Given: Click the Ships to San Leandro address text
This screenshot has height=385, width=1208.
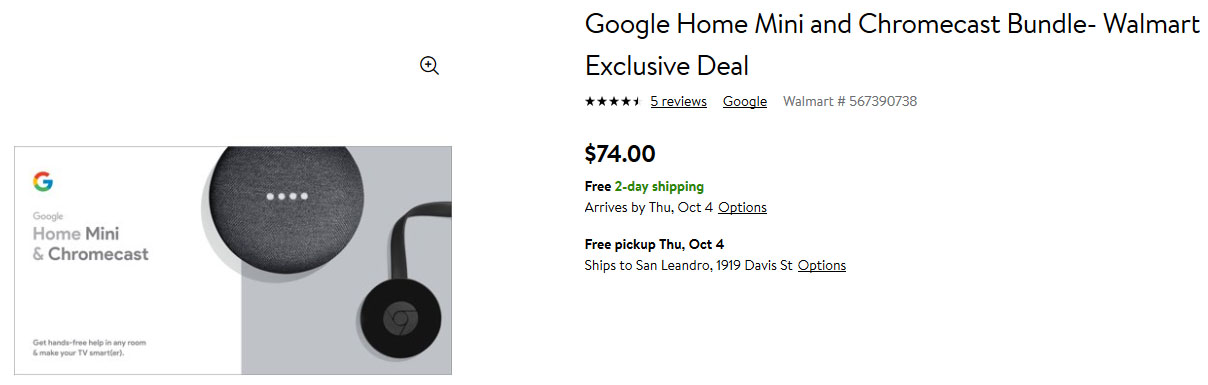Looking at the screenshot, I should pos(689,265).
